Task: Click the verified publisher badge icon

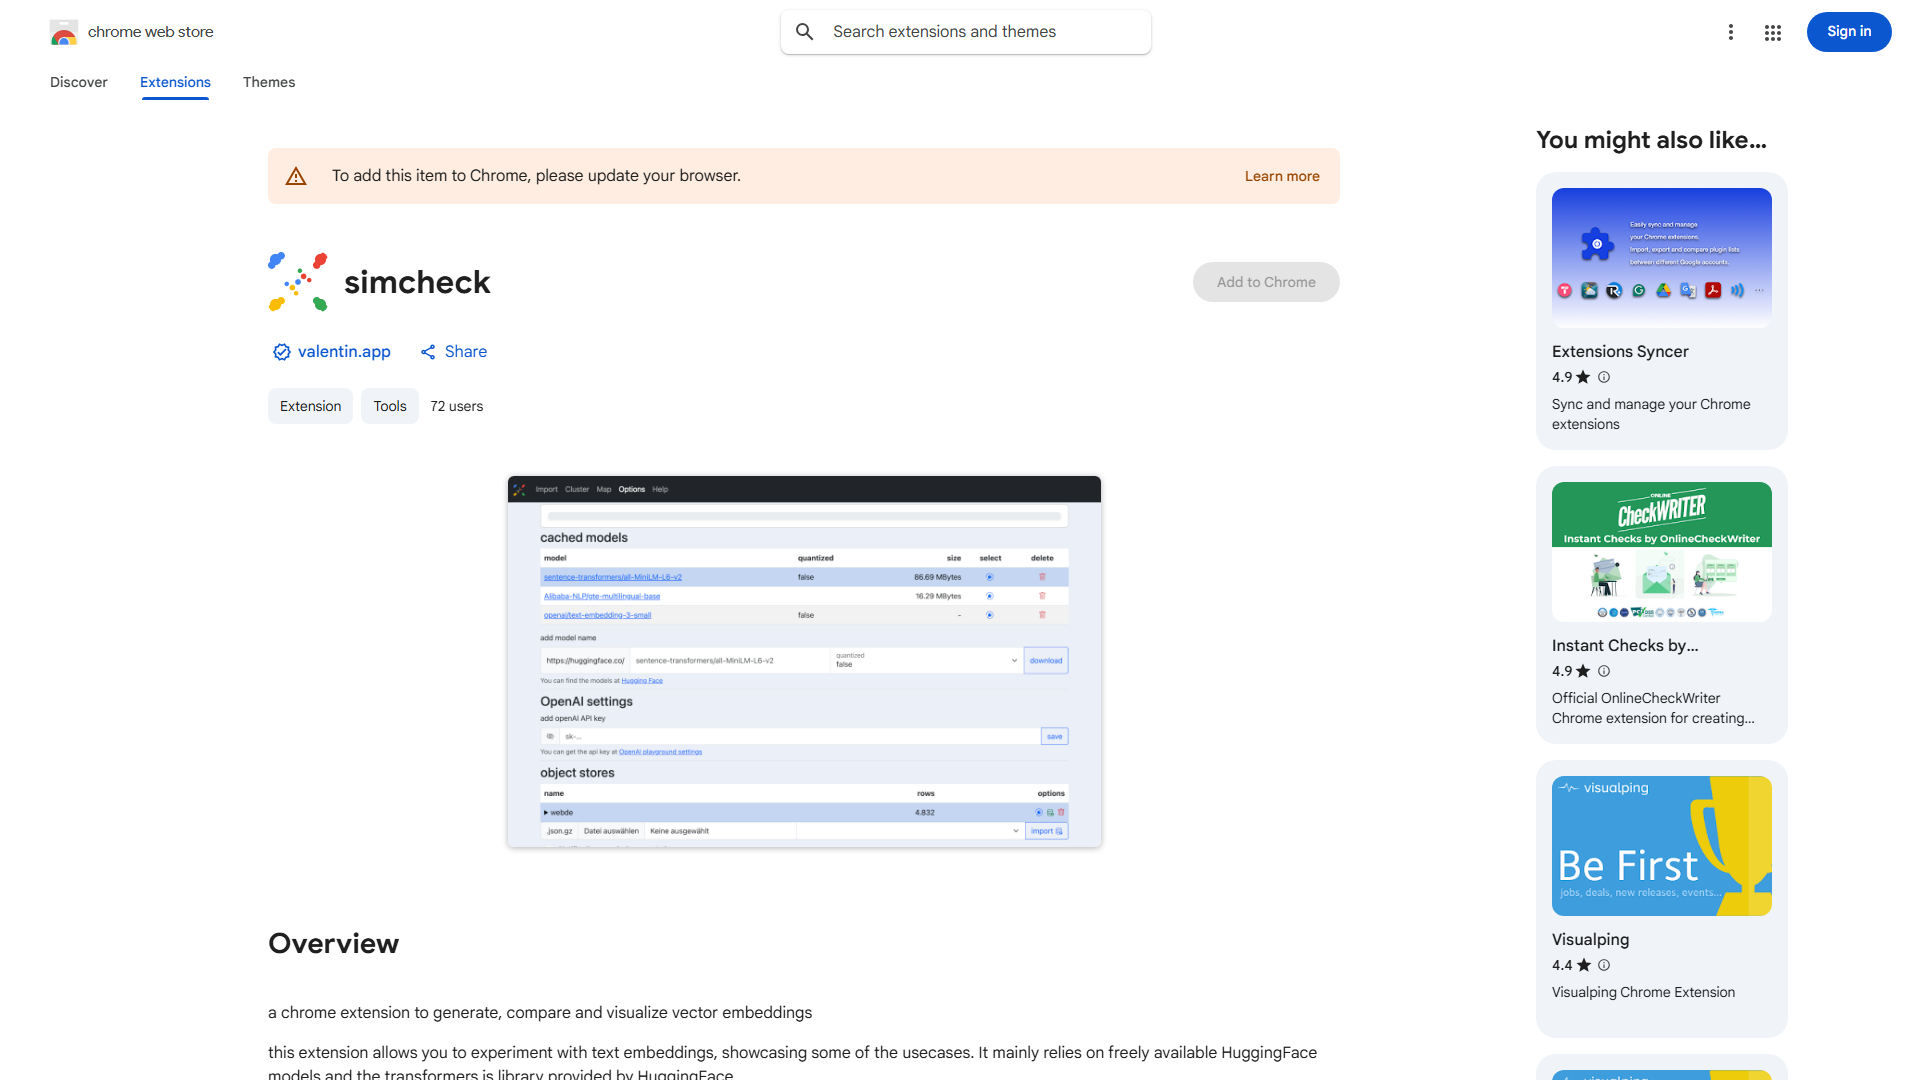Action: [281, 352]
